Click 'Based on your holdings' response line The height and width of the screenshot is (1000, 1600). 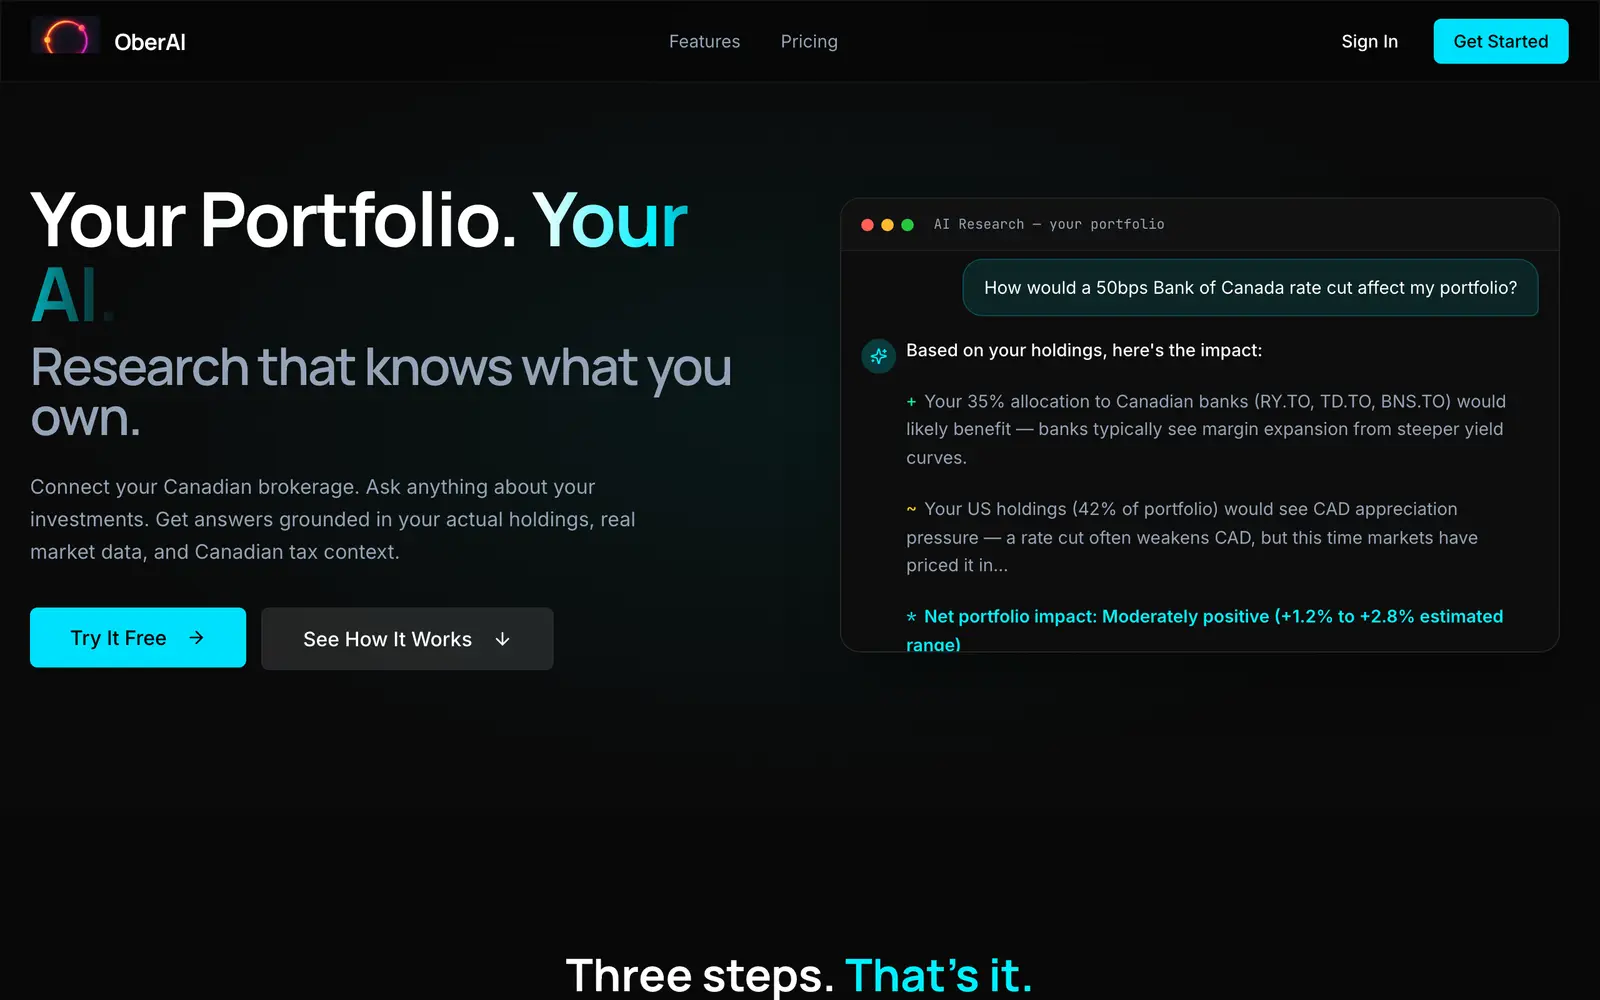pyautogui.click(x=1084, y=350)
